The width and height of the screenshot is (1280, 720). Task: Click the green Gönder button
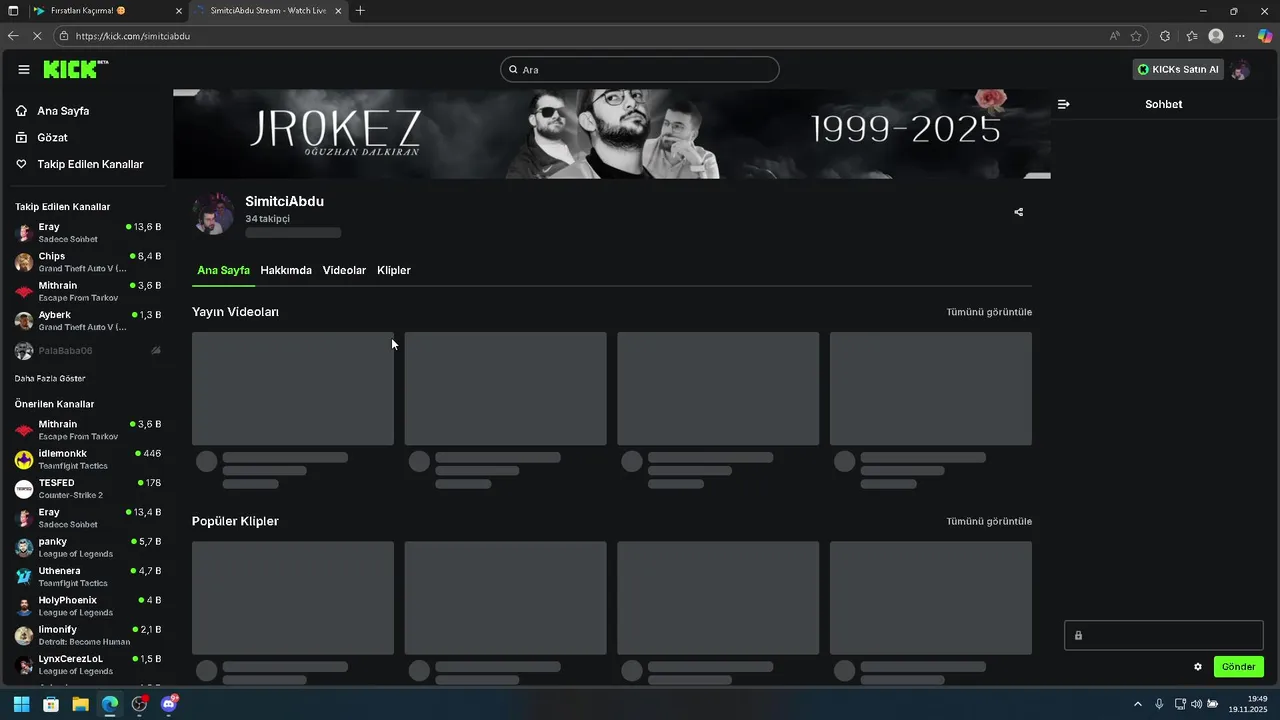click(1238, 667)
